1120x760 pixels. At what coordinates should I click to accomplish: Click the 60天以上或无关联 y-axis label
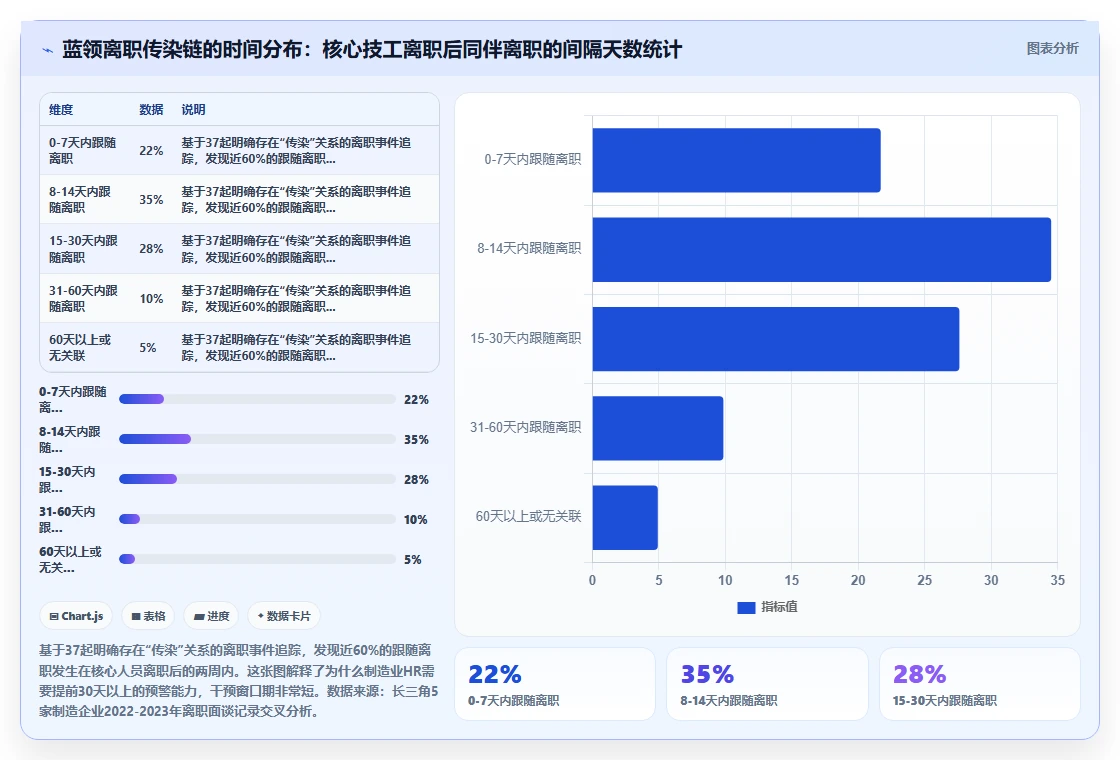pos(529,516)
